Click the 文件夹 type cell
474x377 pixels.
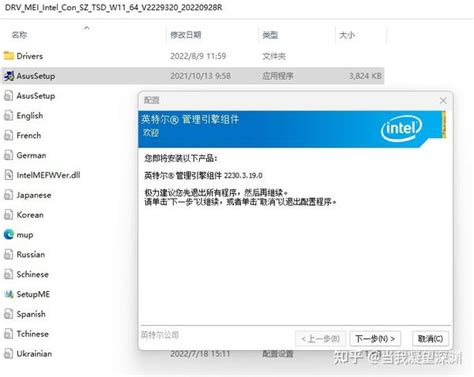274,56
